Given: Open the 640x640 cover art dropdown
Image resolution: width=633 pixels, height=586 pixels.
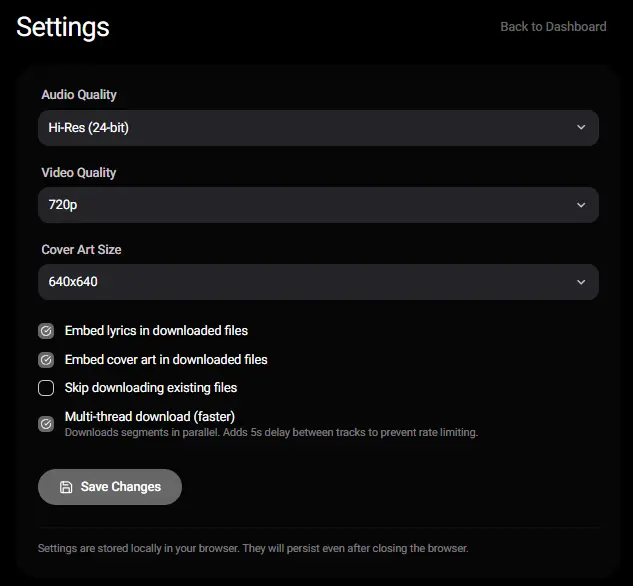Looking at the screenshot, I should [x=318, y=282].
